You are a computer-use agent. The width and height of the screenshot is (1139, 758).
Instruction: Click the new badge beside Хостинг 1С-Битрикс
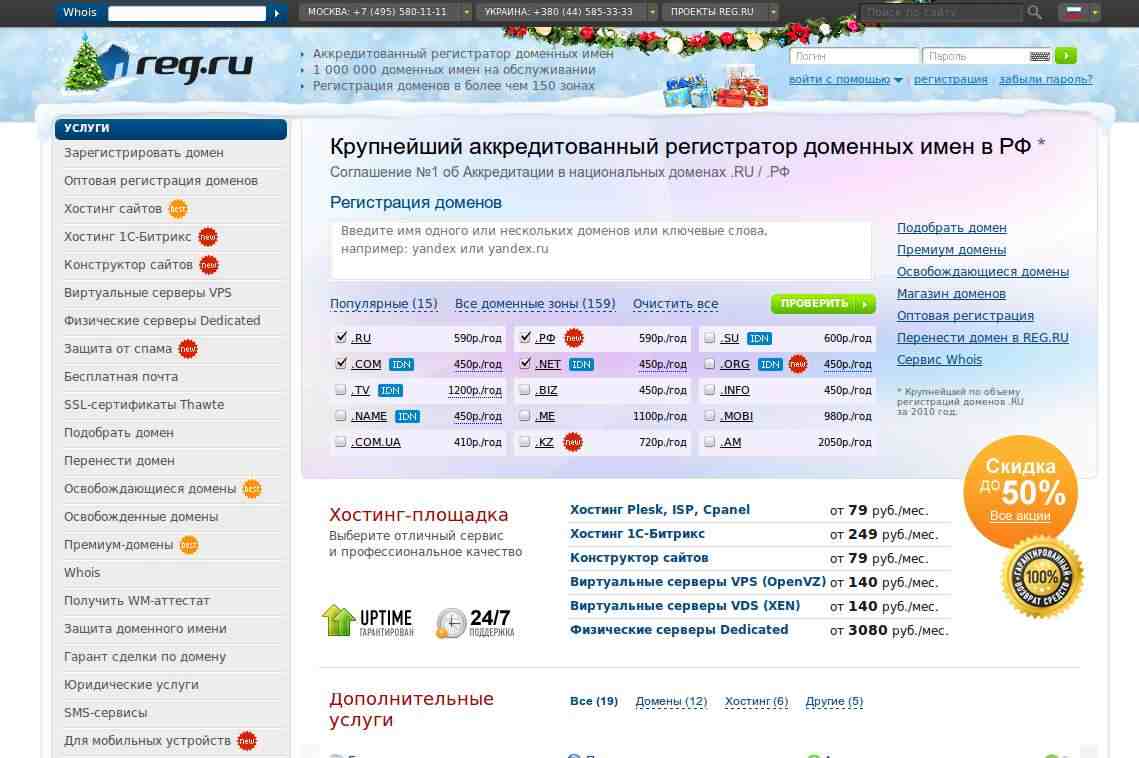coord(208,237)
